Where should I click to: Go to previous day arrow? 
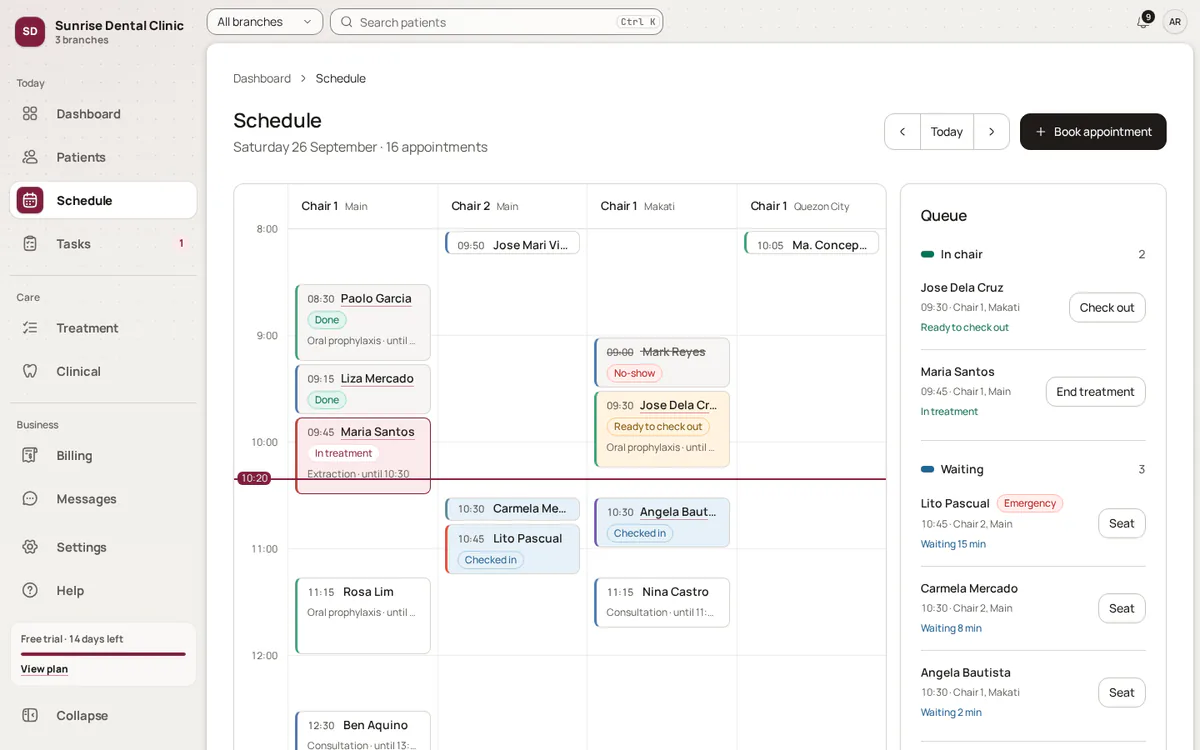coord(902,132)
